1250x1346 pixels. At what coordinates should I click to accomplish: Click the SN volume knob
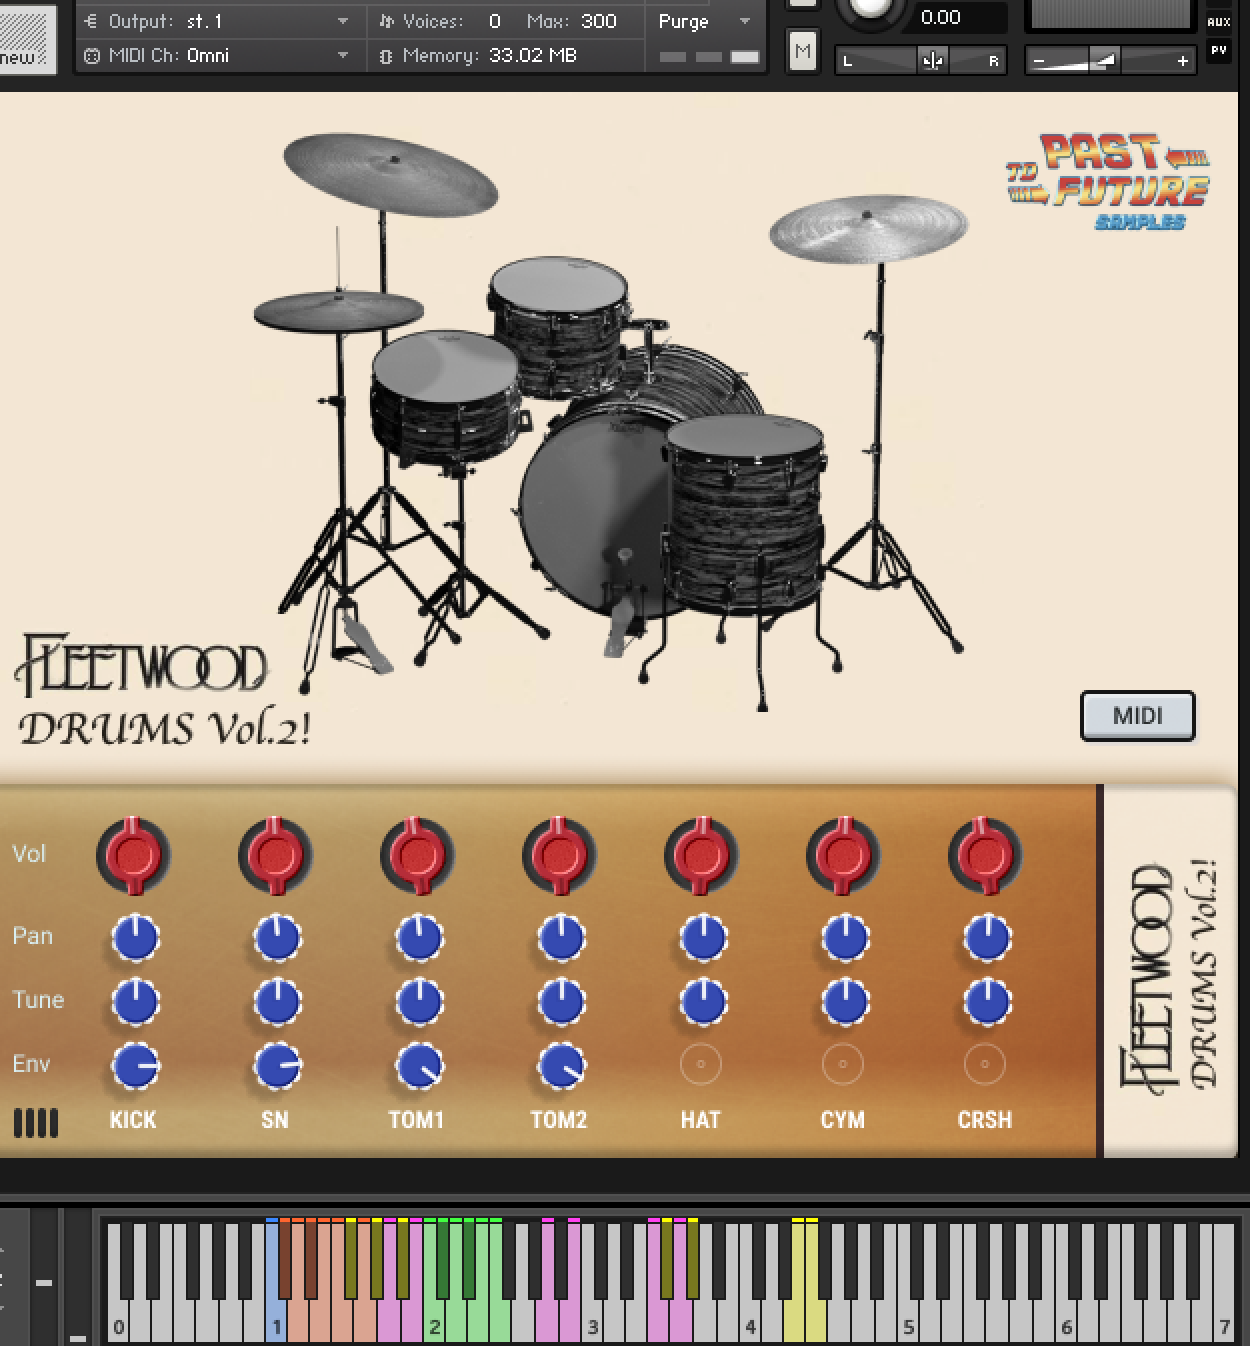click(x=275, y=856)
